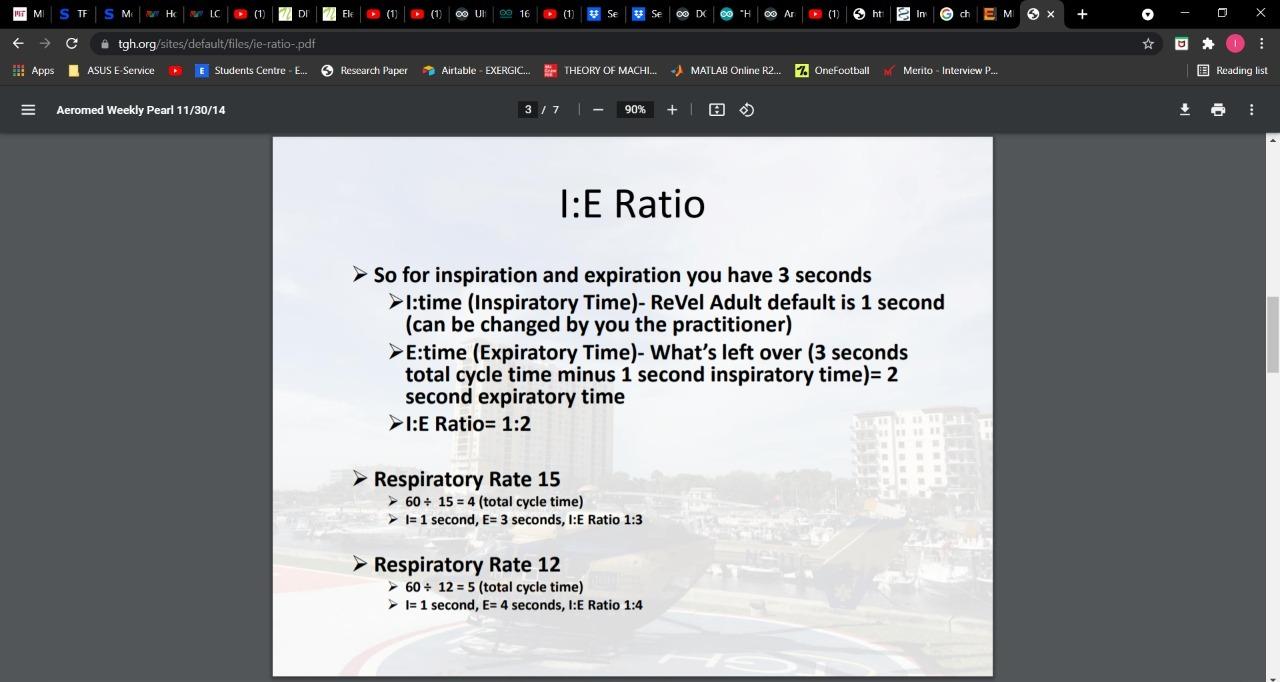The image size is (1280, 682).
Task: Click the fit to page icon
Action: (717, 110)
